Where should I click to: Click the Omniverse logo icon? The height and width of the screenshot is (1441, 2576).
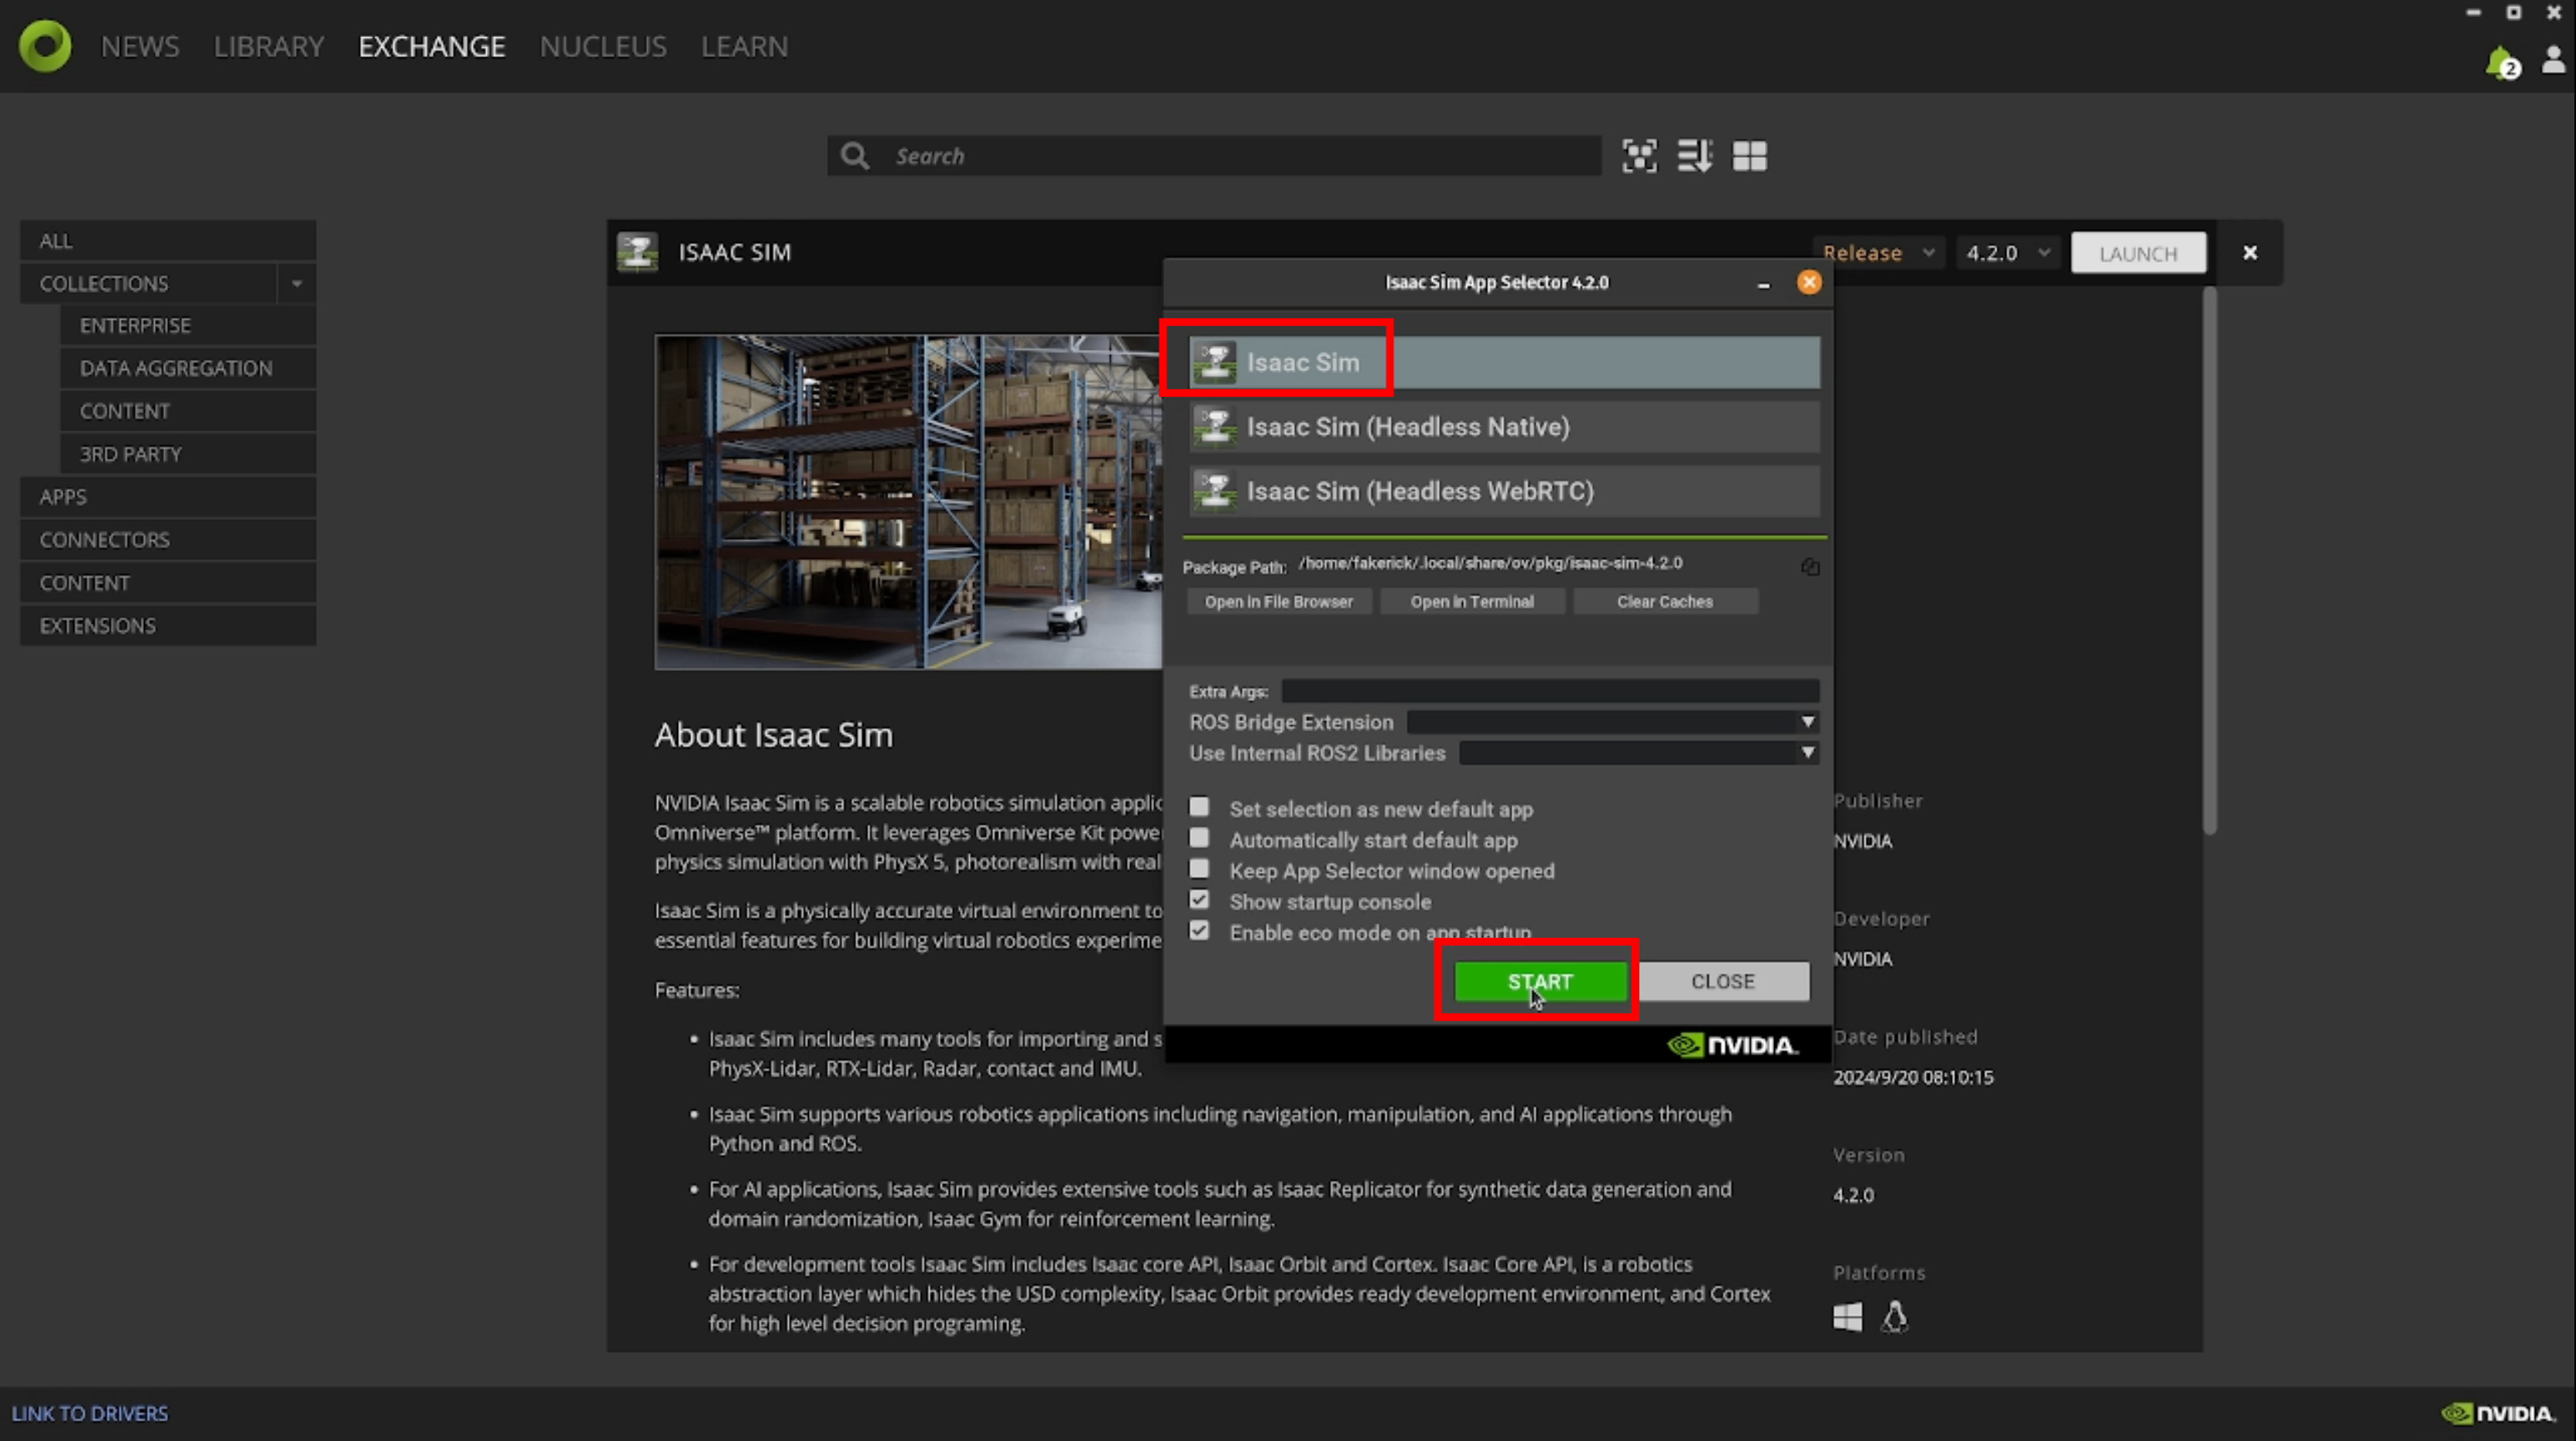coord(45,46)
